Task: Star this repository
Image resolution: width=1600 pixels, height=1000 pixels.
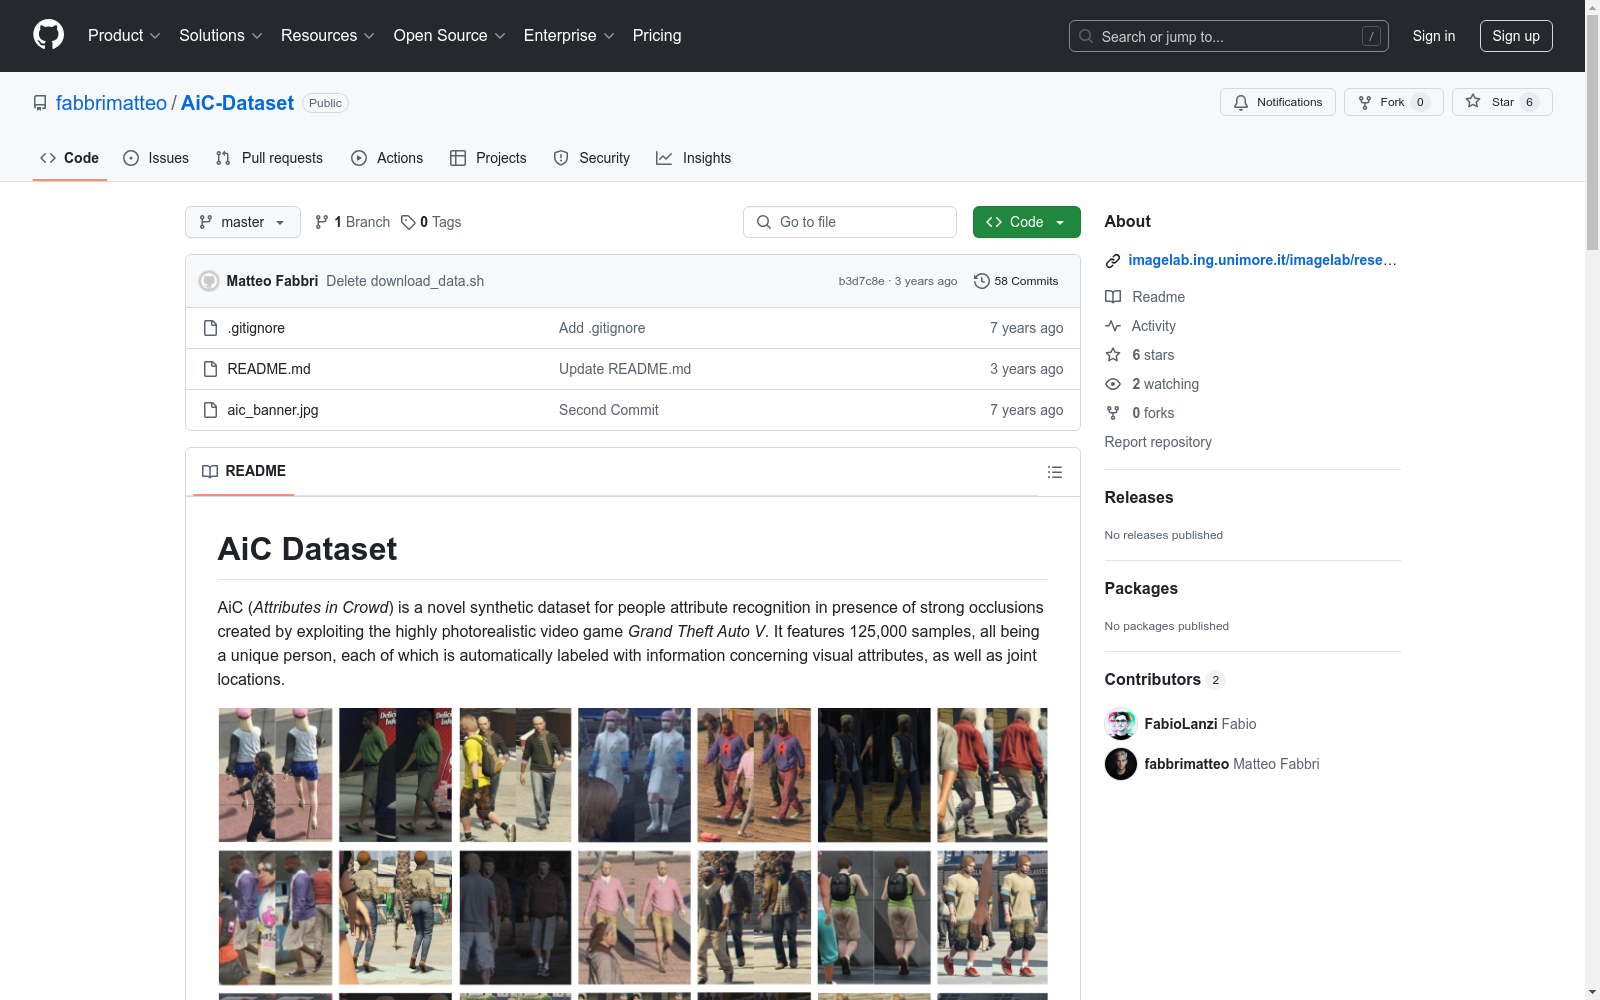Action: [1501, 102]
